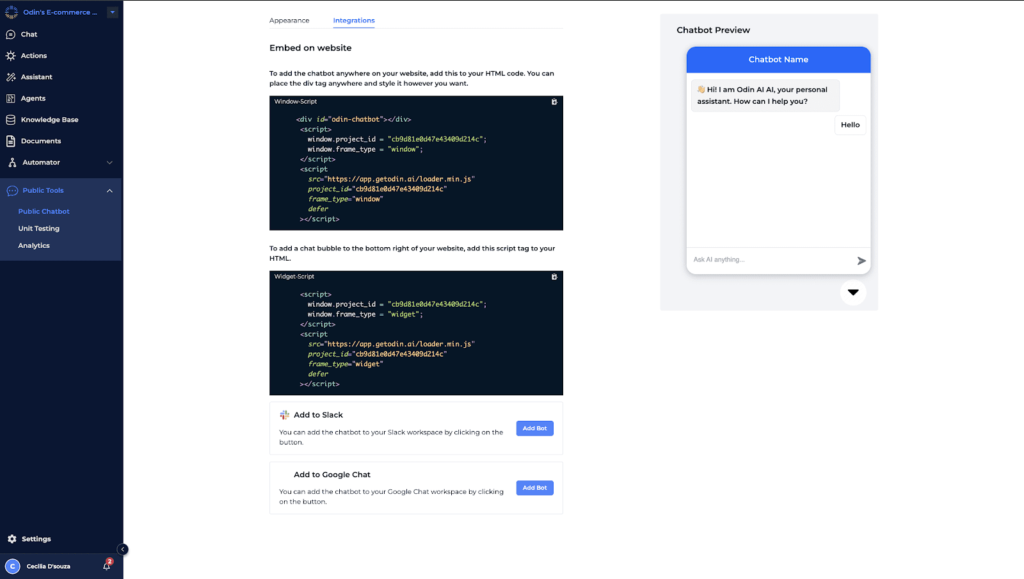1024x579 pixels.
Task: Collapse the Public Tools section
Action: coord(110,190)
